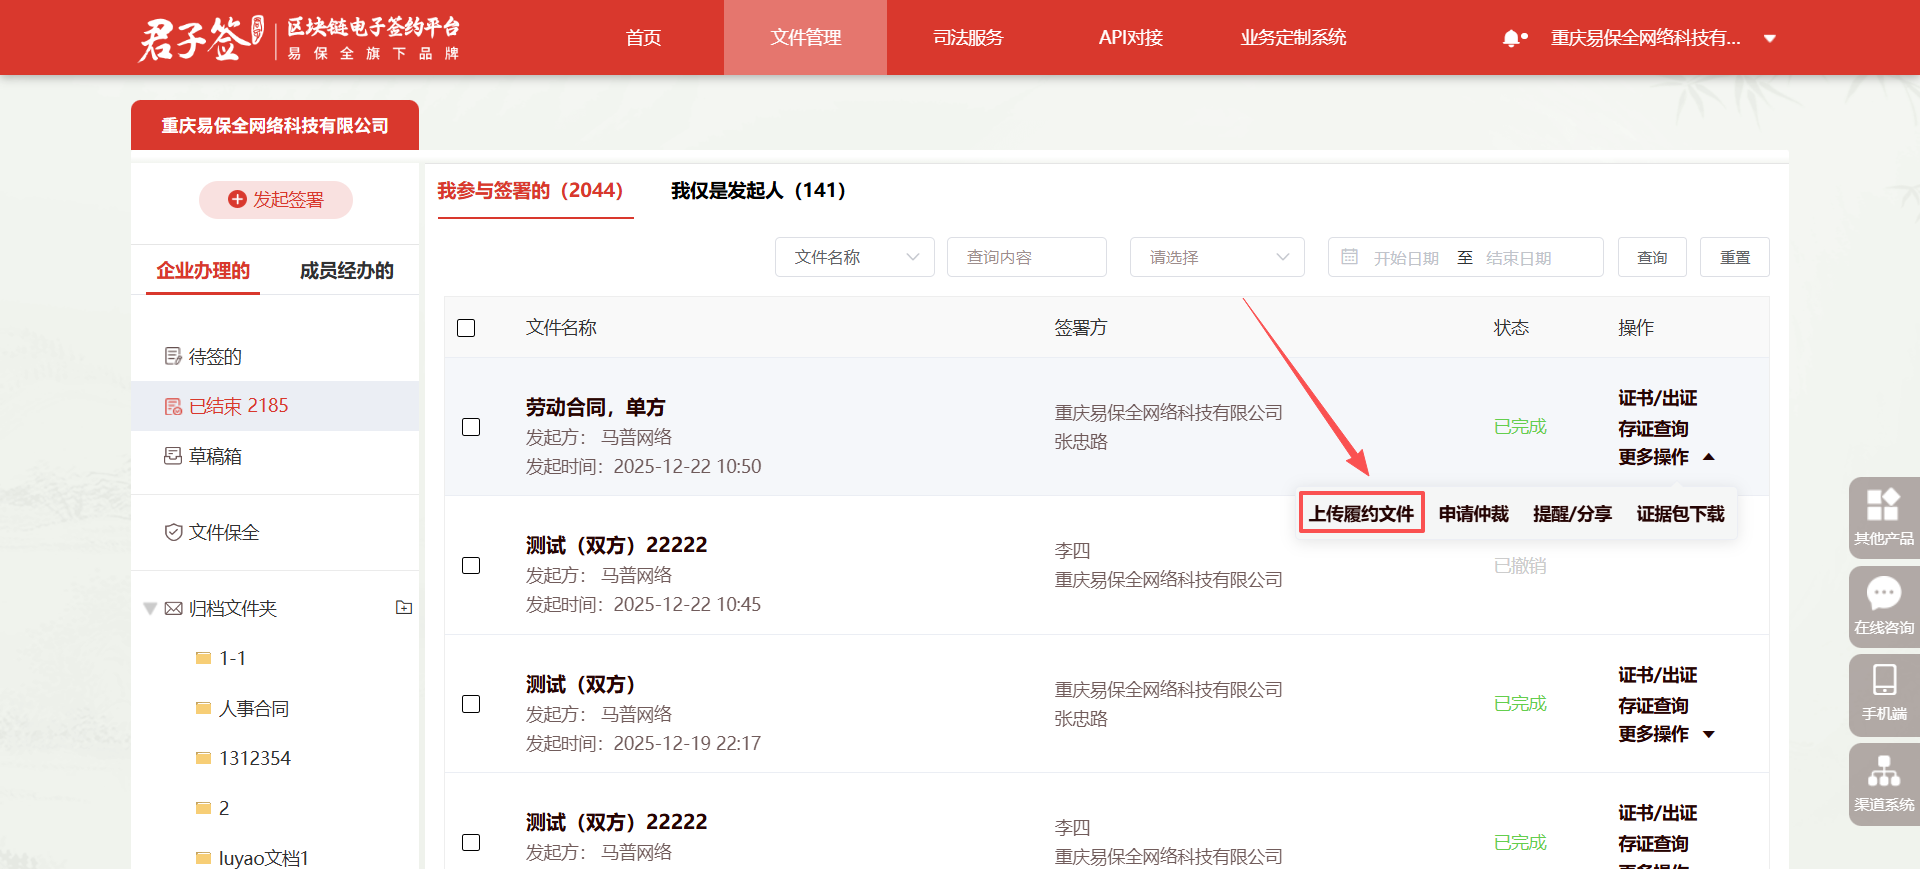
Task: Click the notification bell icon
Action: [1512, 38]
